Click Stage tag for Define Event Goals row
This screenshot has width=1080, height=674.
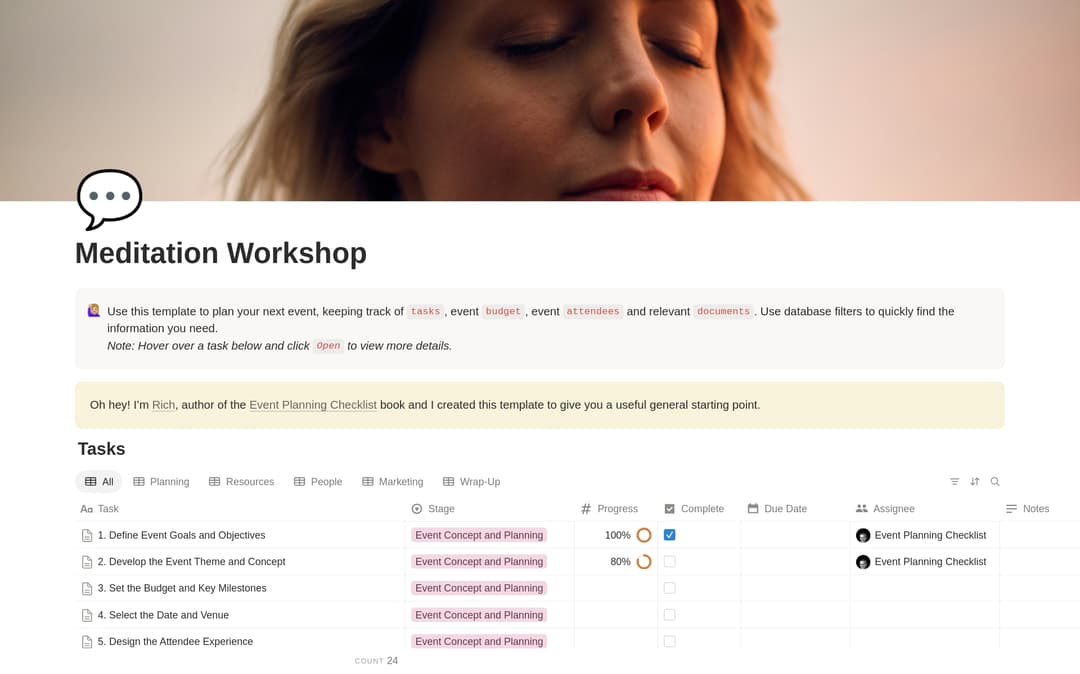point(479,535)
